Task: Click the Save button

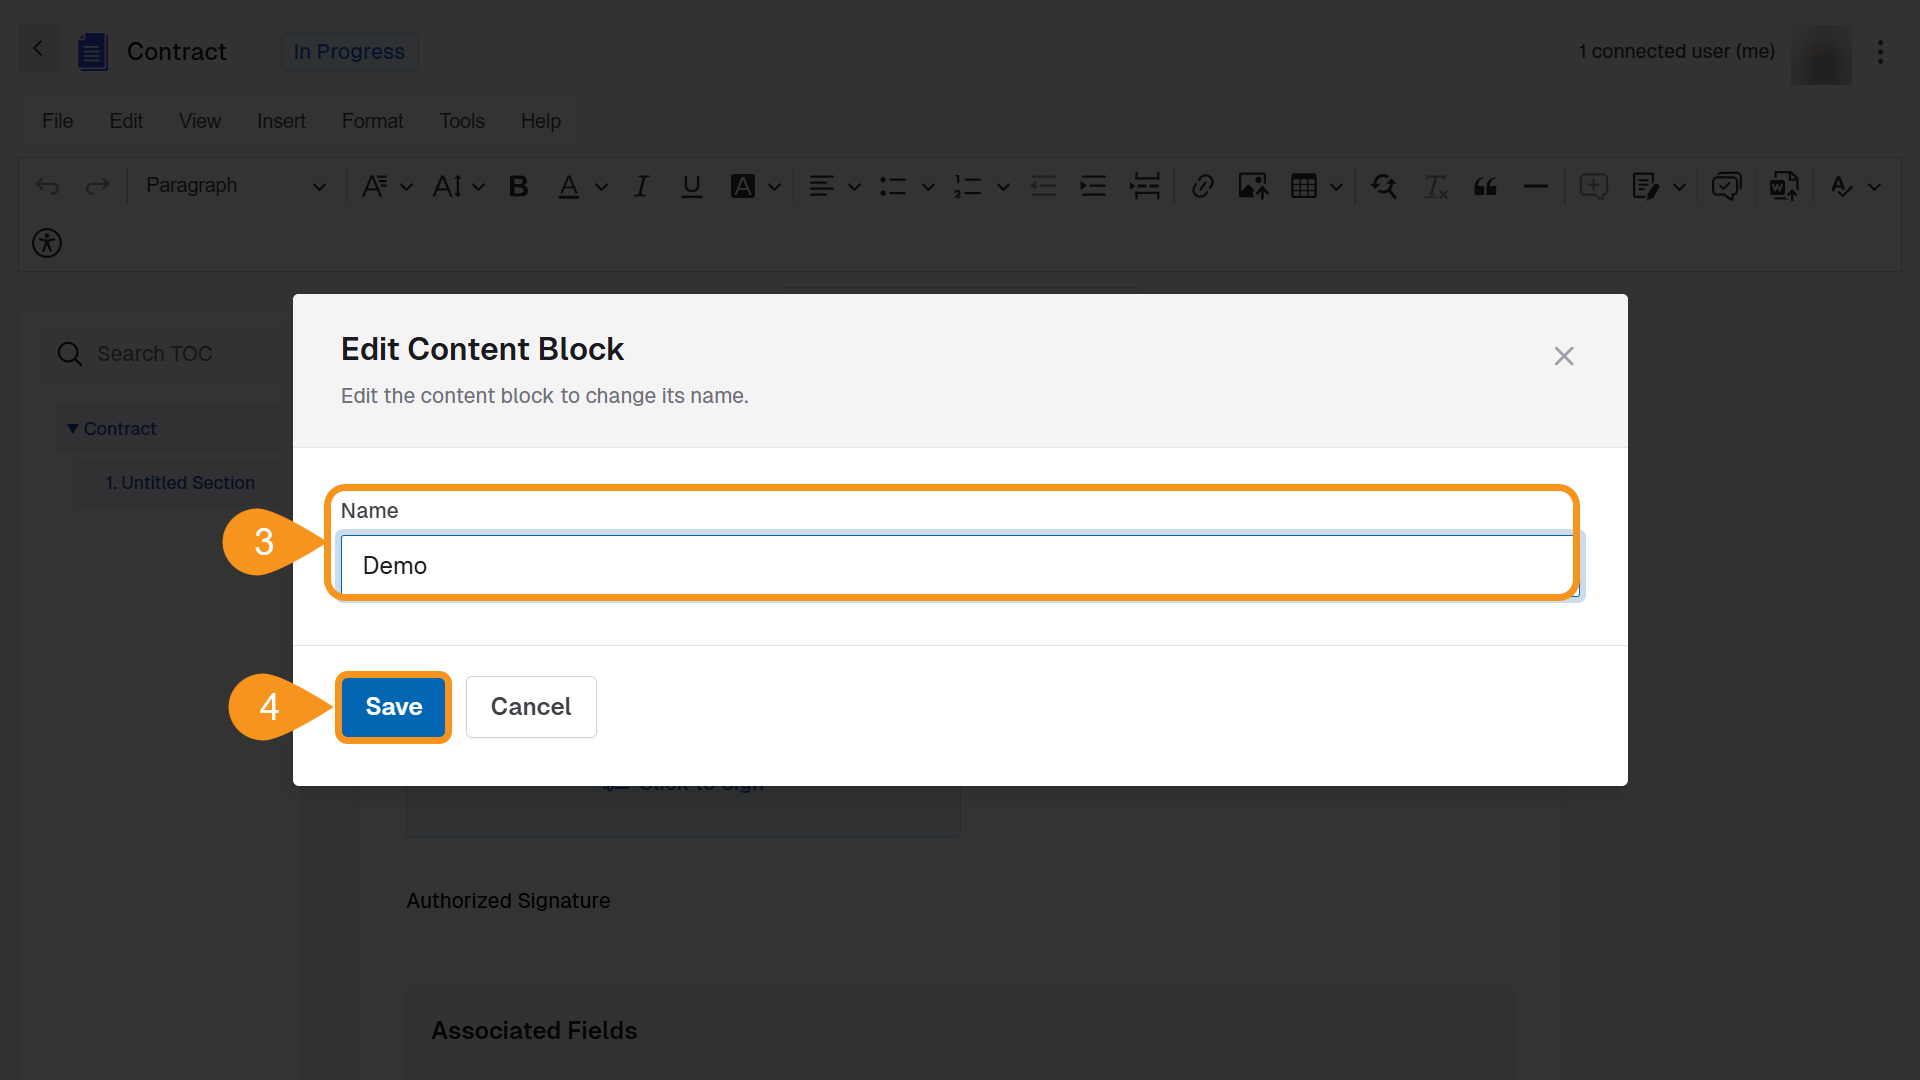Action: 394,707
